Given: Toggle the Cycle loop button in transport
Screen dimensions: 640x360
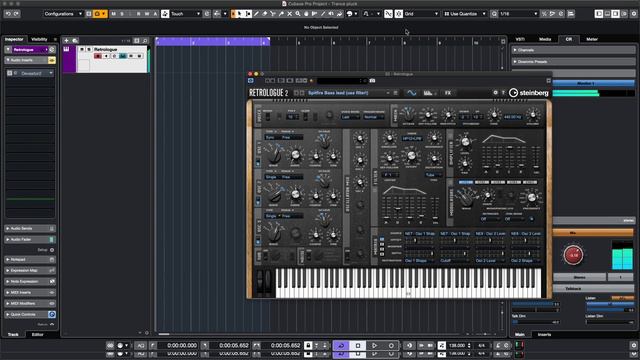Looking at the screenshot, I should click(341, 346).
